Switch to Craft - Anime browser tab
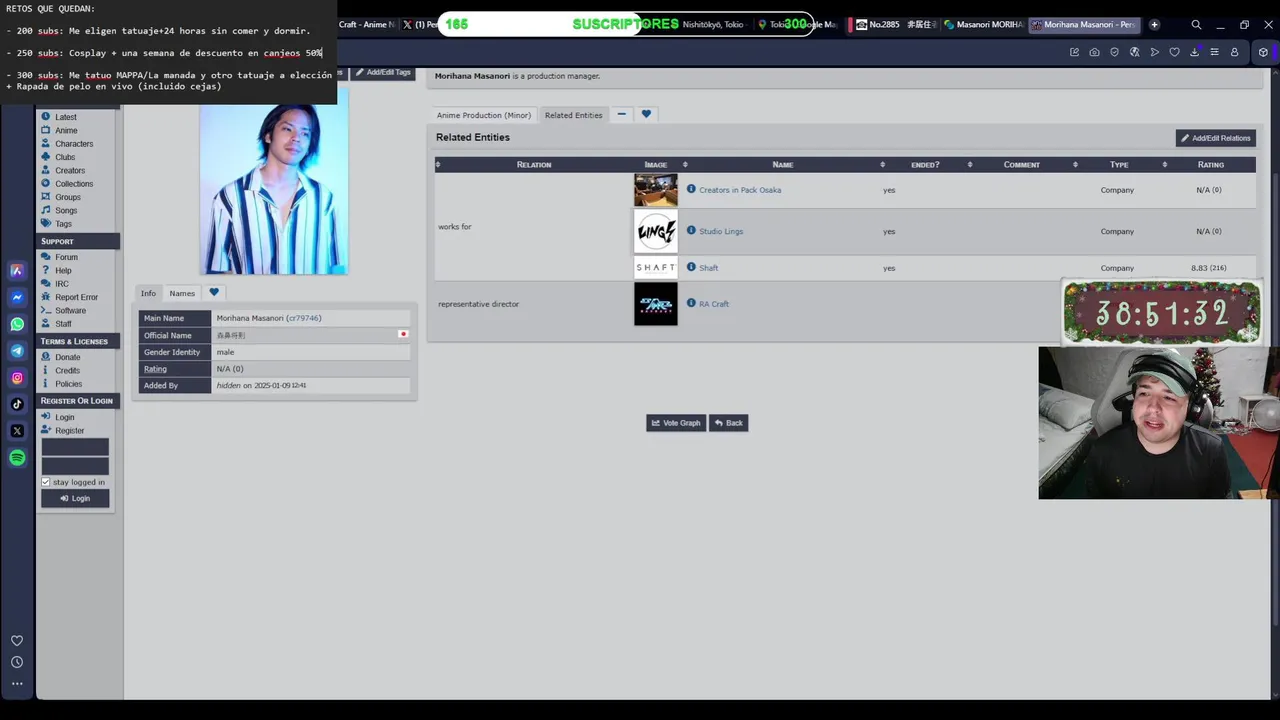 point(365,24)
